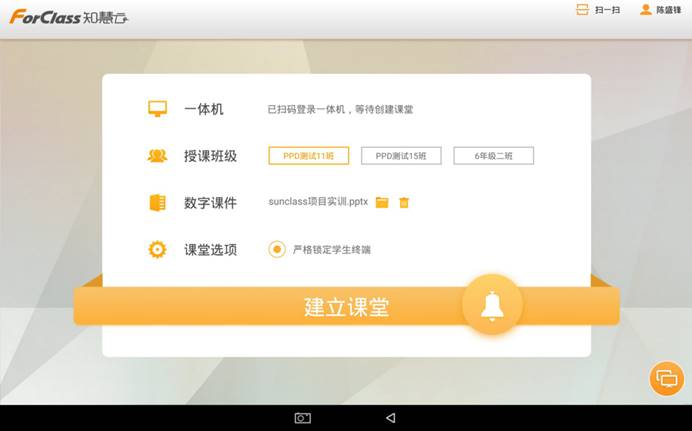Select the PPD测试11班 class
692x431 pixels.
[308, 156]
